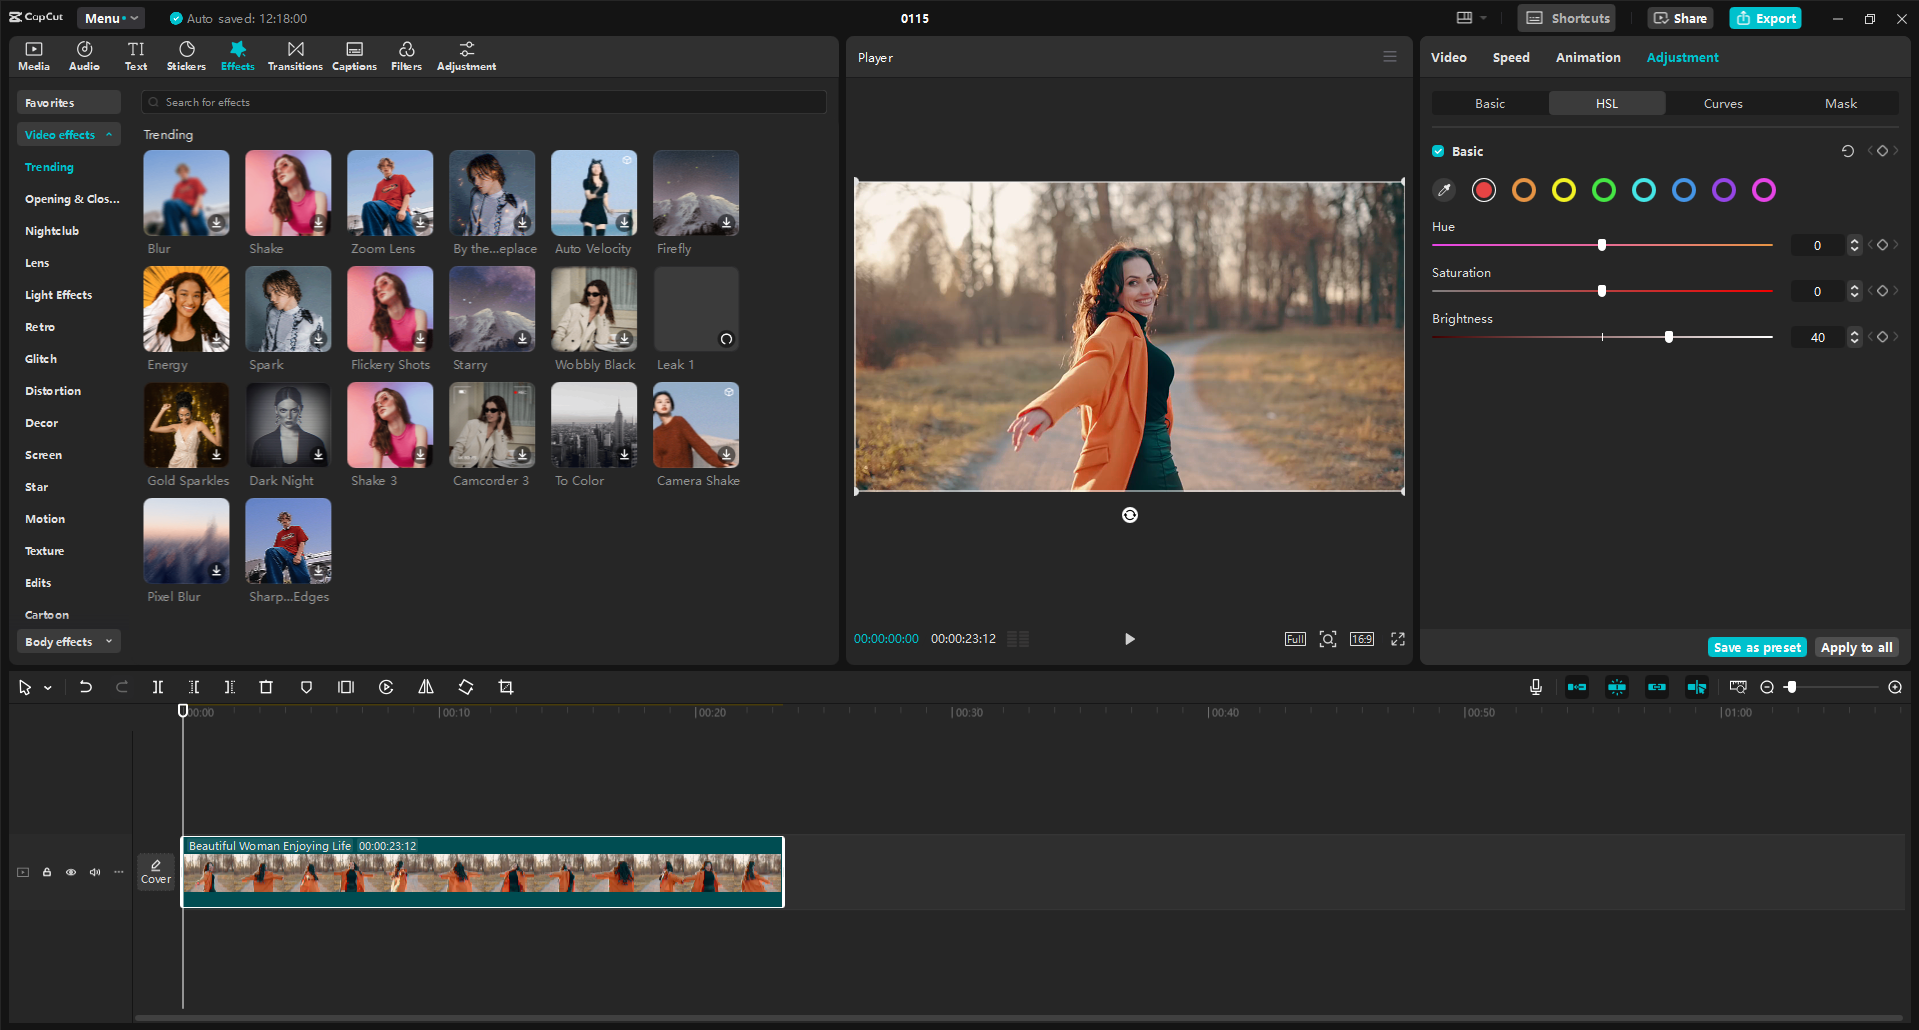Select the red color swatch in Basic HSL
1919x1030 pixels.
click(x=1483, y=190)
